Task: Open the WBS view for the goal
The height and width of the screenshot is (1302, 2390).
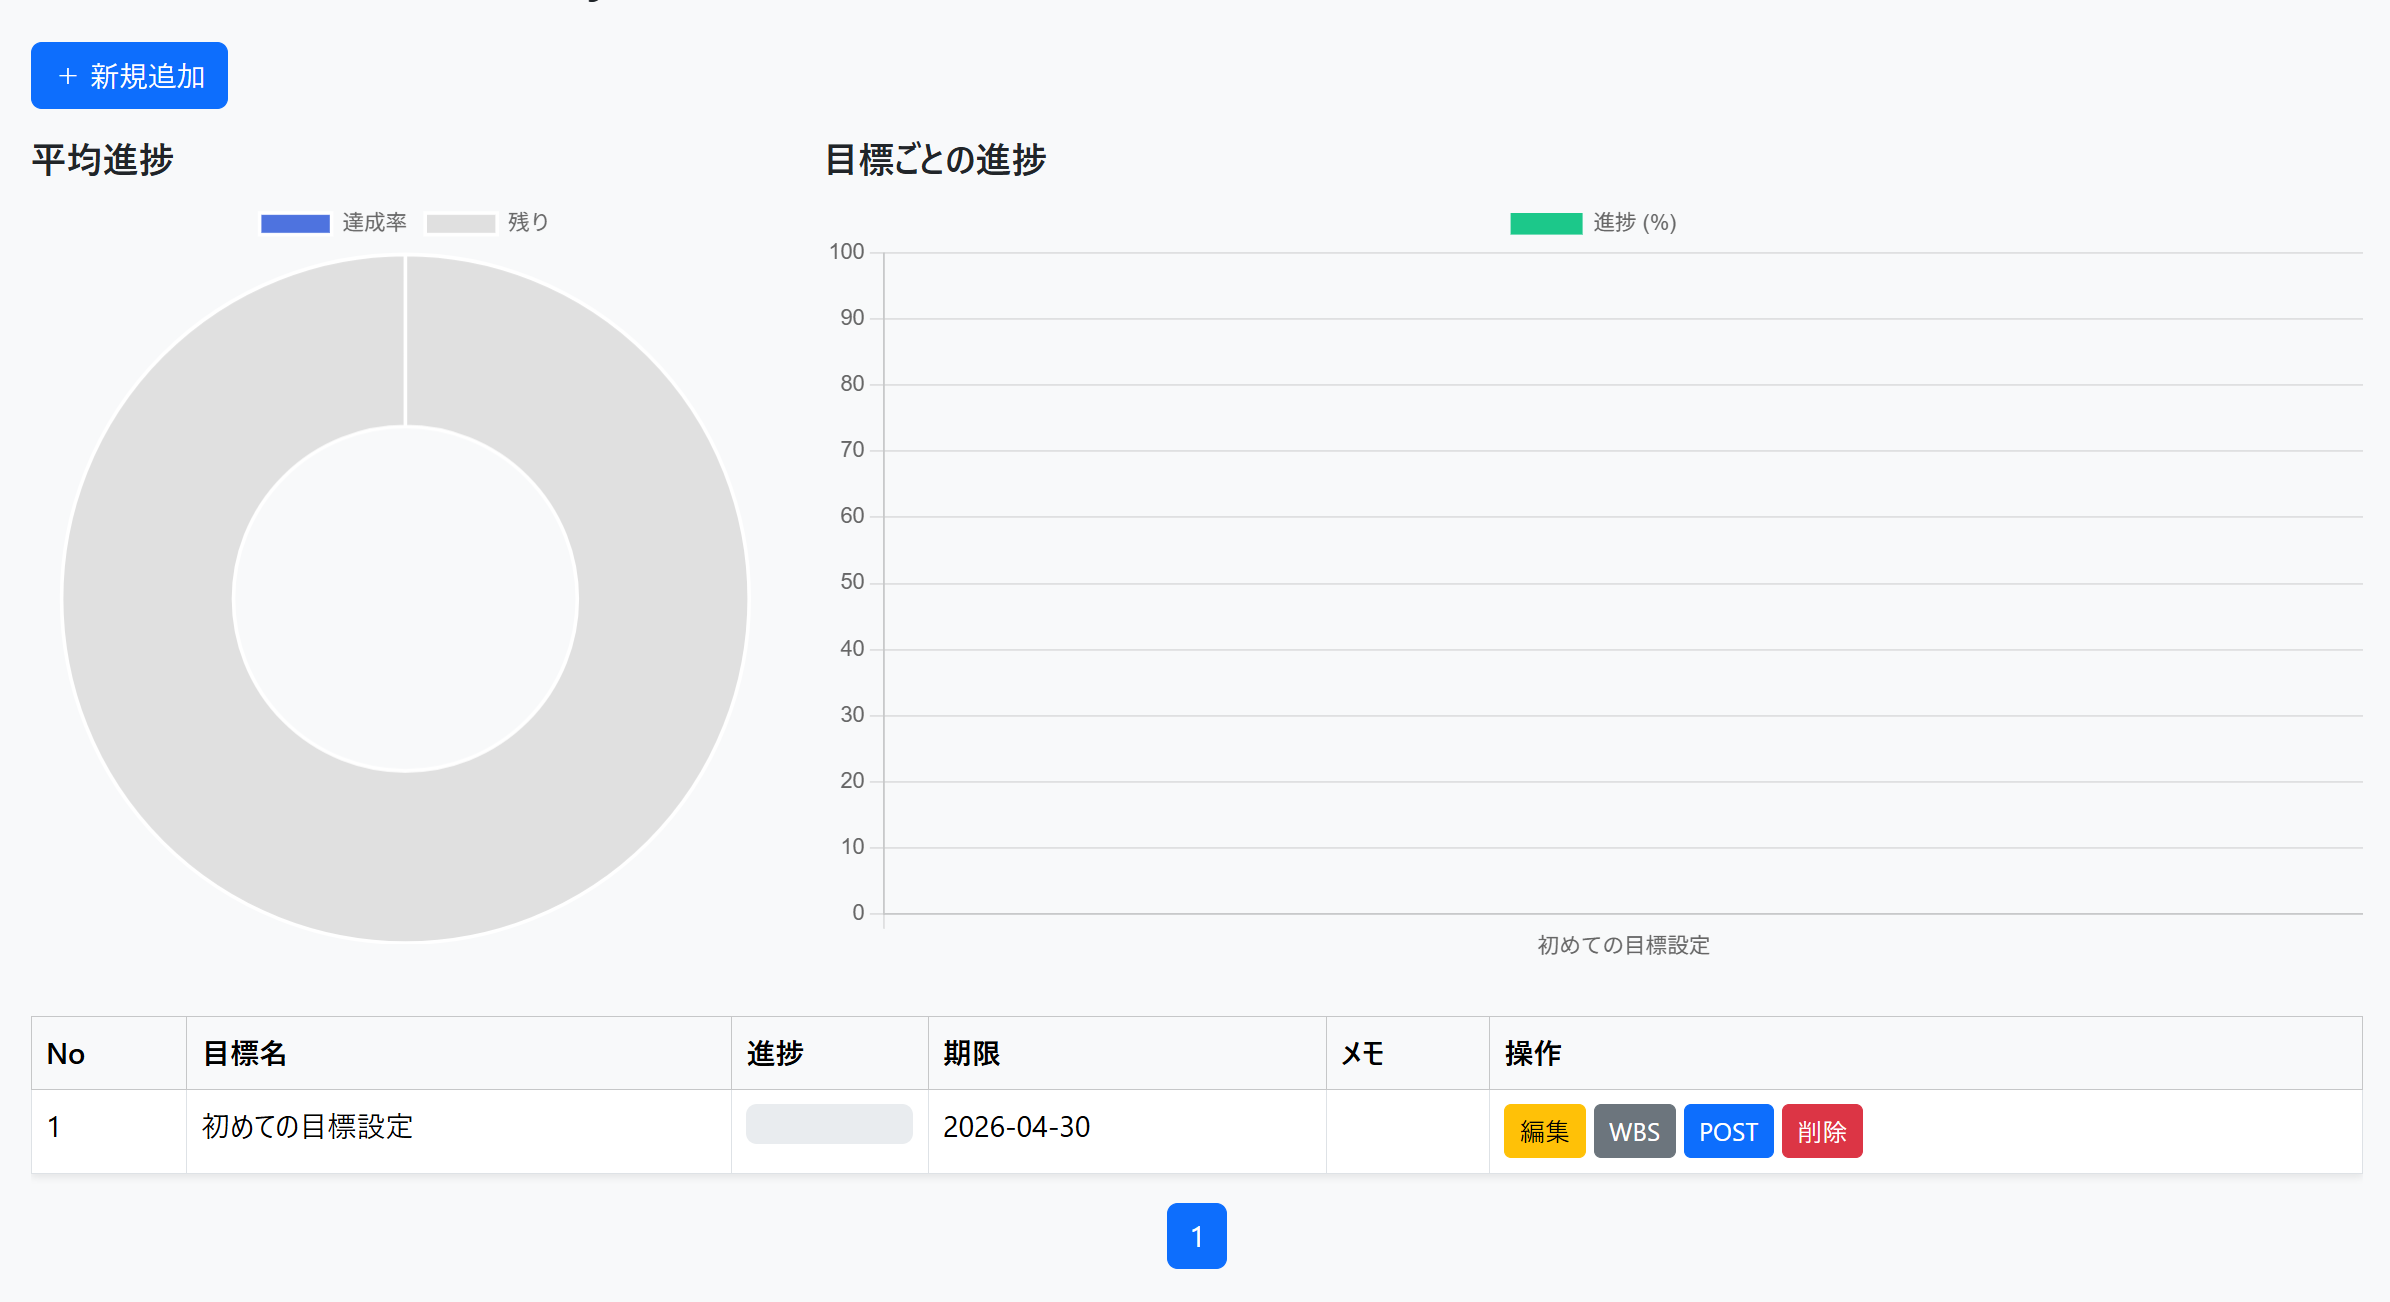Action: [1634, 1130]
